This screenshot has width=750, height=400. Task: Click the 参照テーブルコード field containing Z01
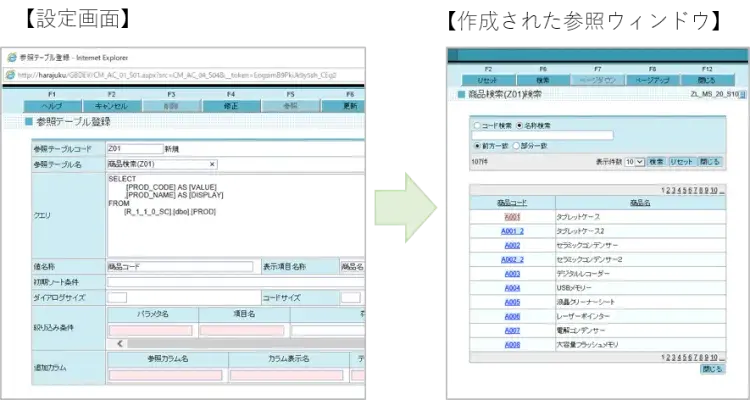pyautogui.click(x=135, y=149)
